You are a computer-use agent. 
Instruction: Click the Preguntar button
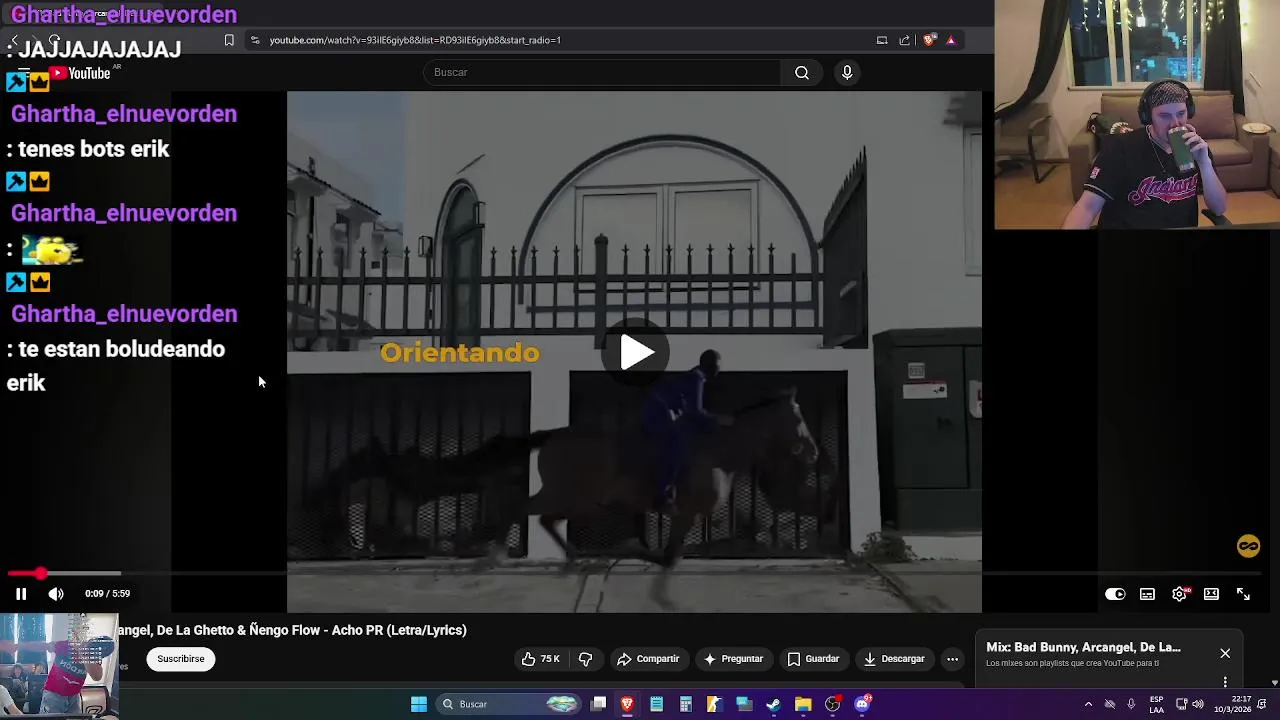pos(733,659)
